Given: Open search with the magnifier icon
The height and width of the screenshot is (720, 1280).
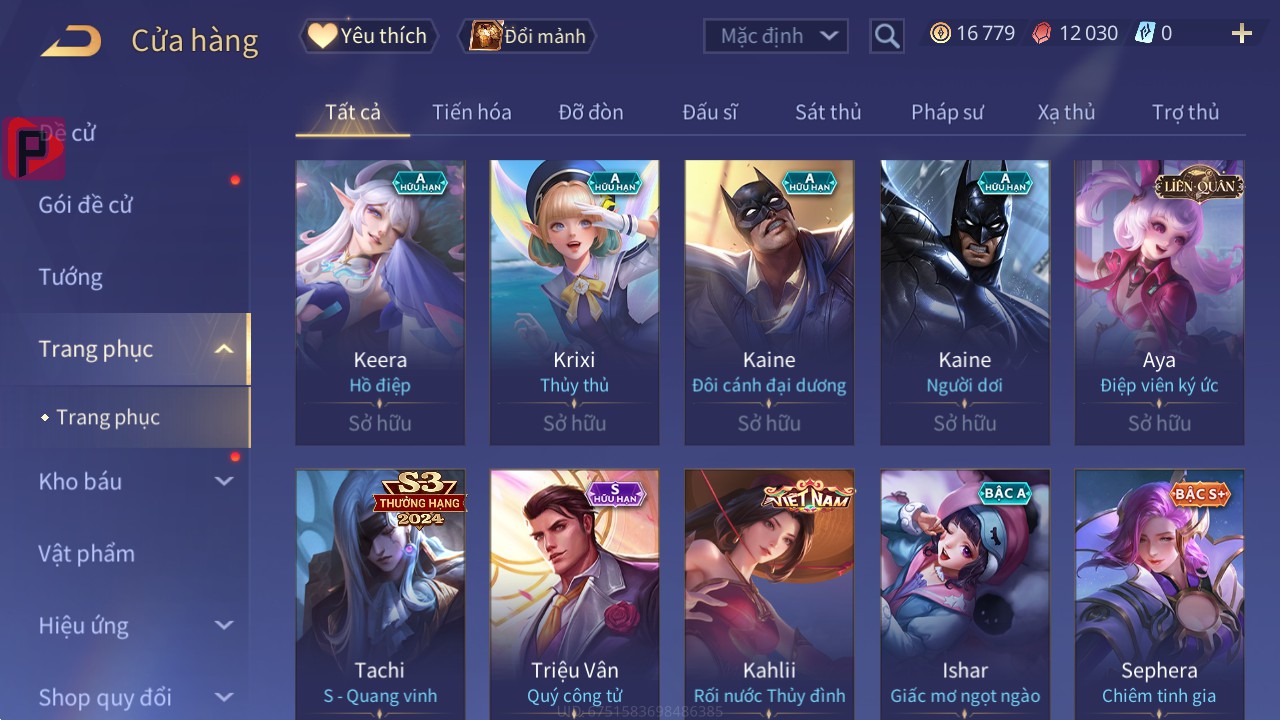Looking at the screenshot, I should click(887, 36).
